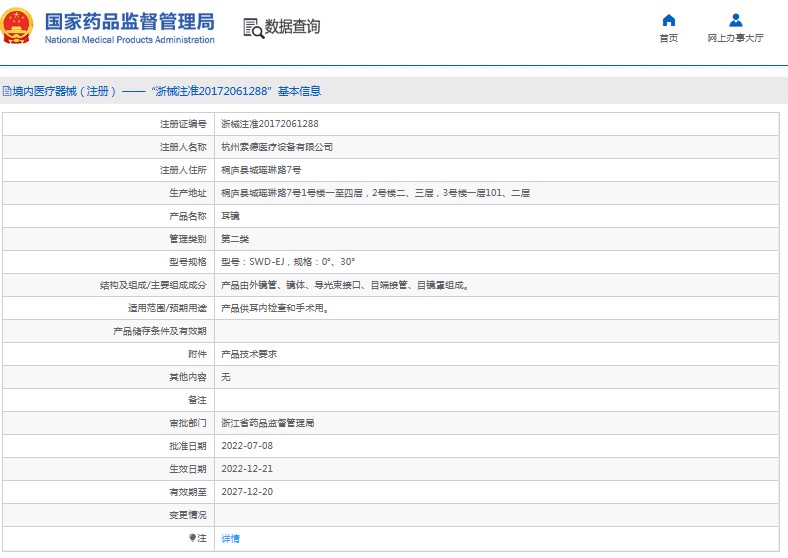Select 浙江省药品监督管理局 approval department
This screenshot has height=558, width=788.
[x=267, y=423]
